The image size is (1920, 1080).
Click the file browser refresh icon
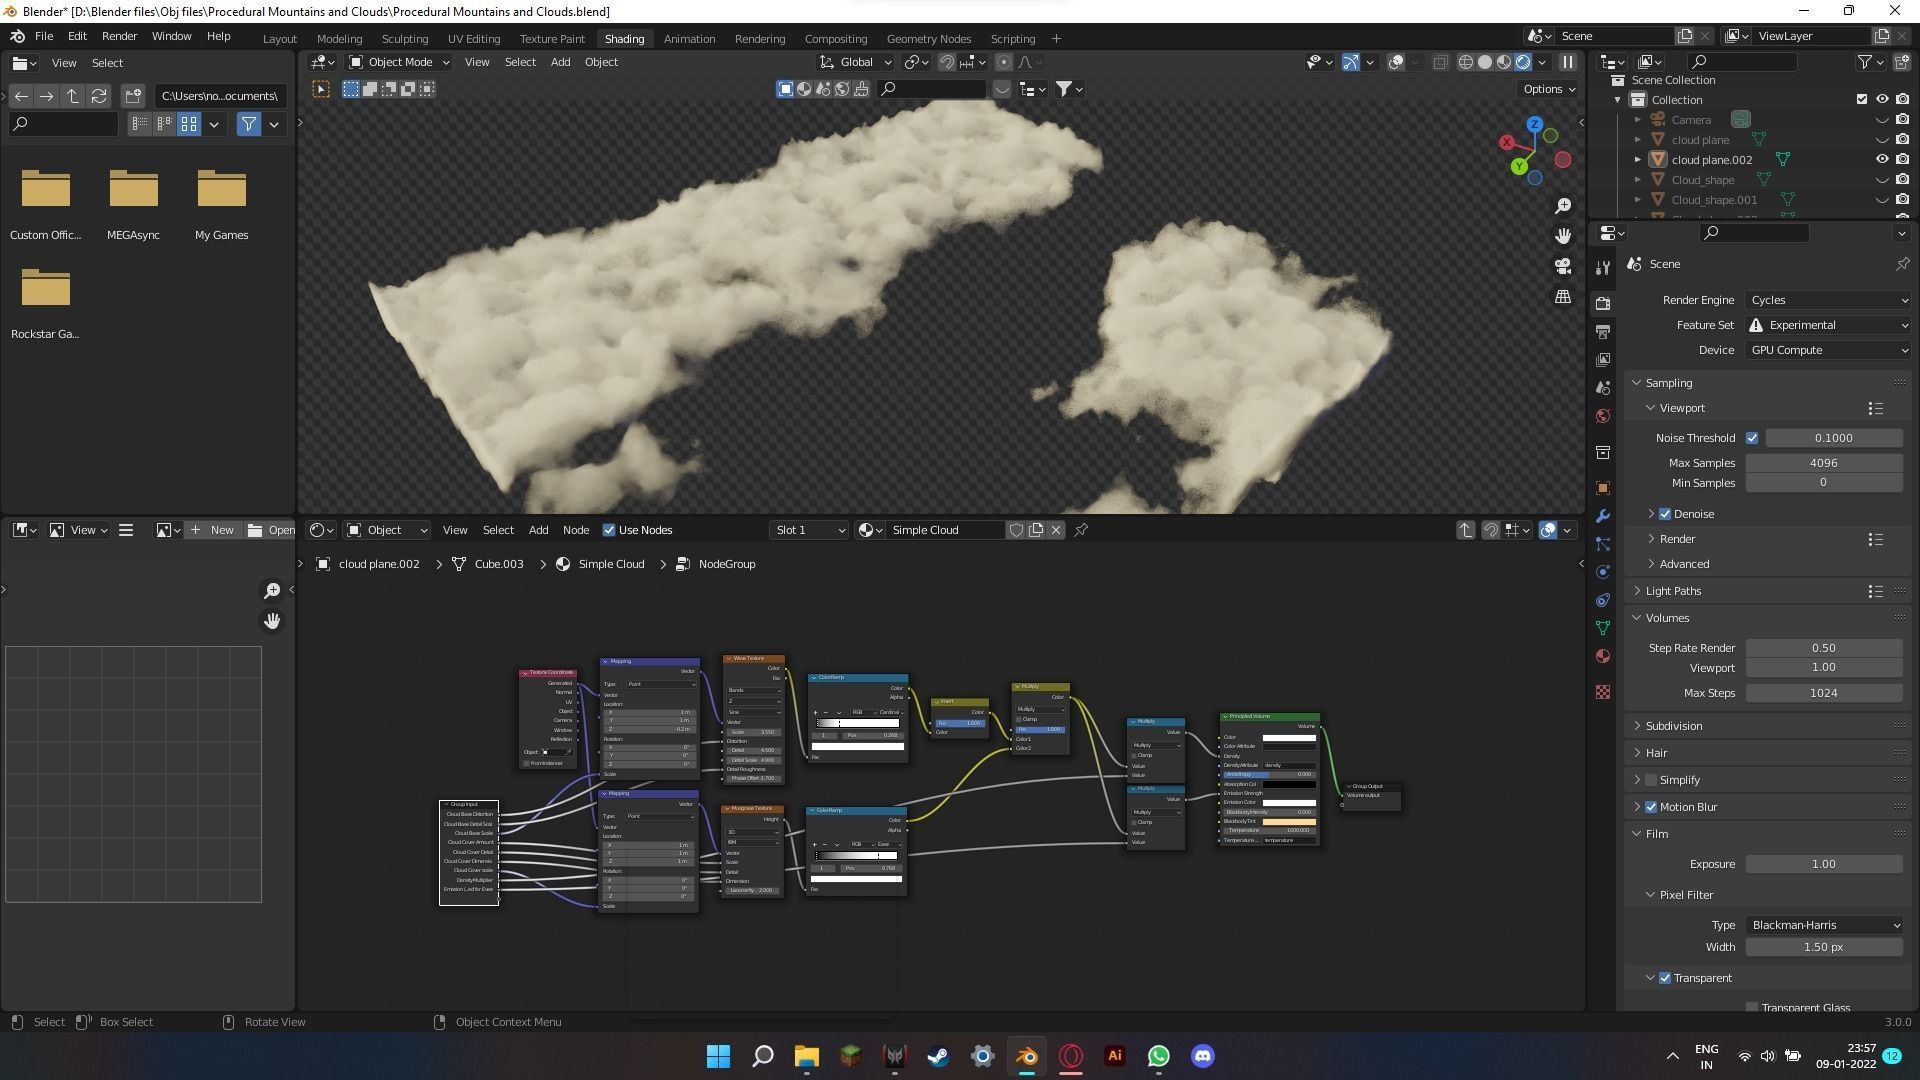click(x=99, y=96)
